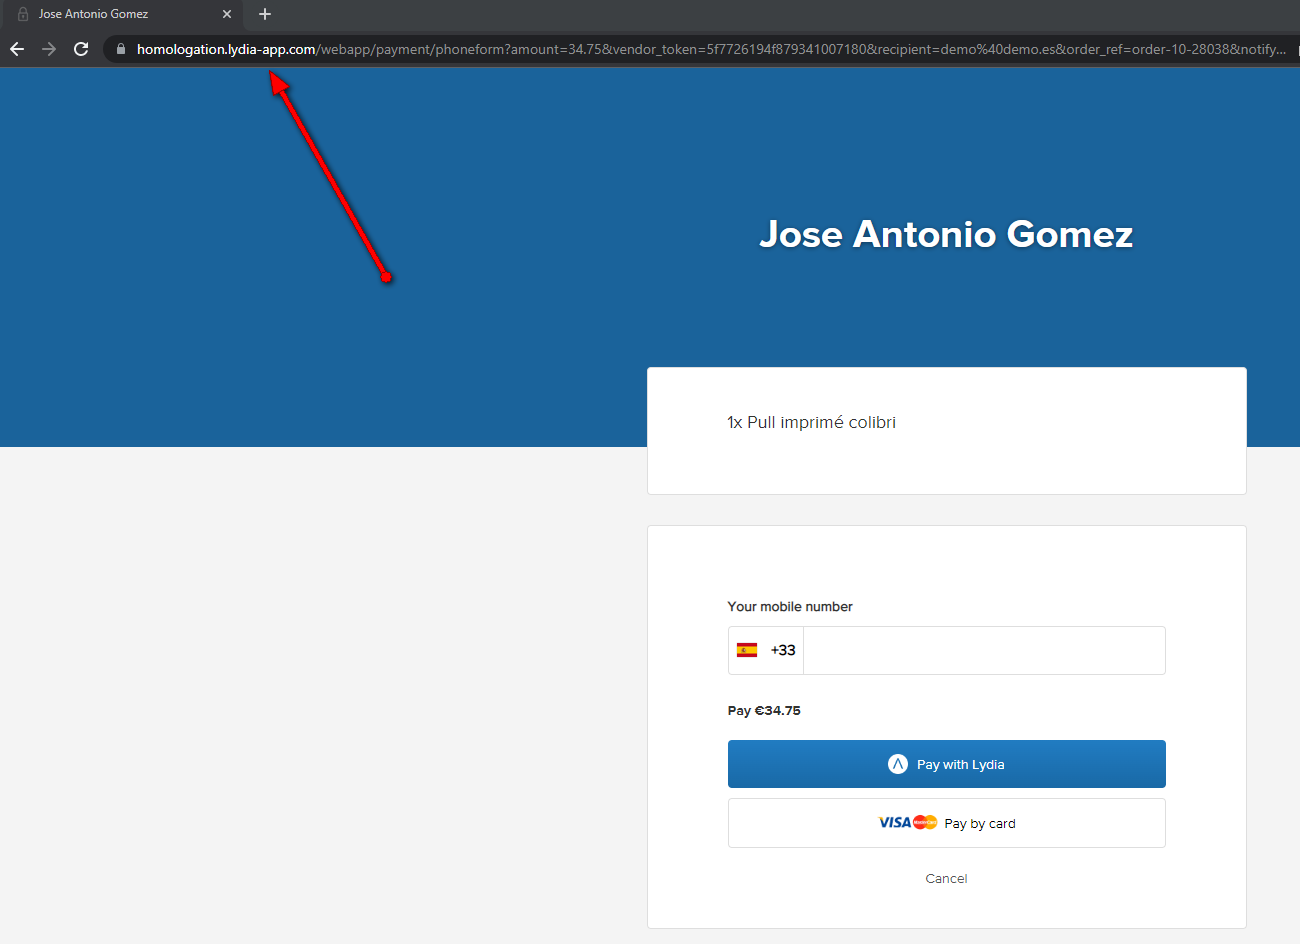Close the Jose Antonio Gomez tab
Viewport: 1300px width, 944px height.
point(227,14)
